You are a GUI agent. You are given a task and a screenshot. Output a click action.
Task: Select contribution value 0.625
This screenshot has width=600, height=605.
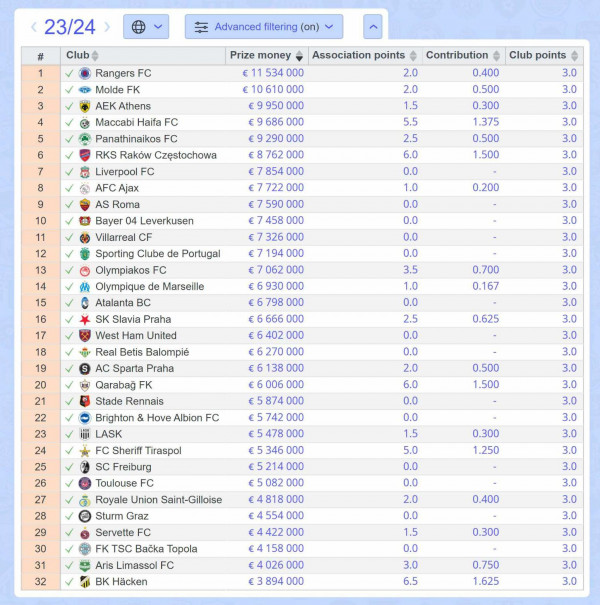click(485, 319)
